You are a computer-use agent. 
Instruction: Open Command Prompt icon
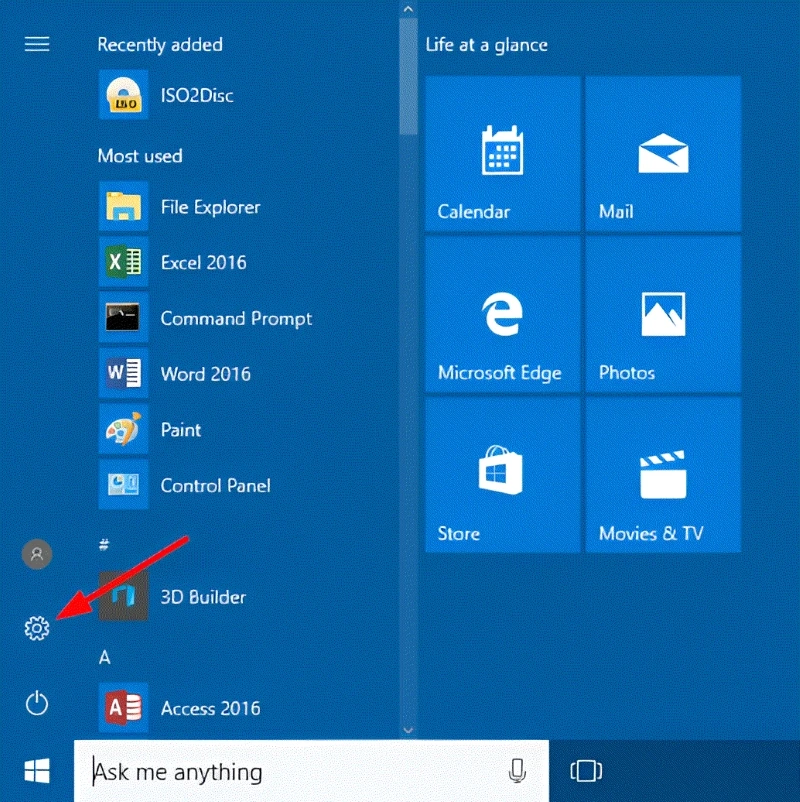click(x=123, y=318)
